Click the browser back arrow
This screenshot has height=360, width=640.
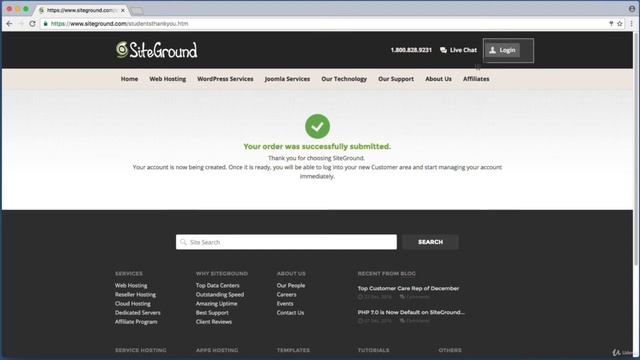(9, 24)
